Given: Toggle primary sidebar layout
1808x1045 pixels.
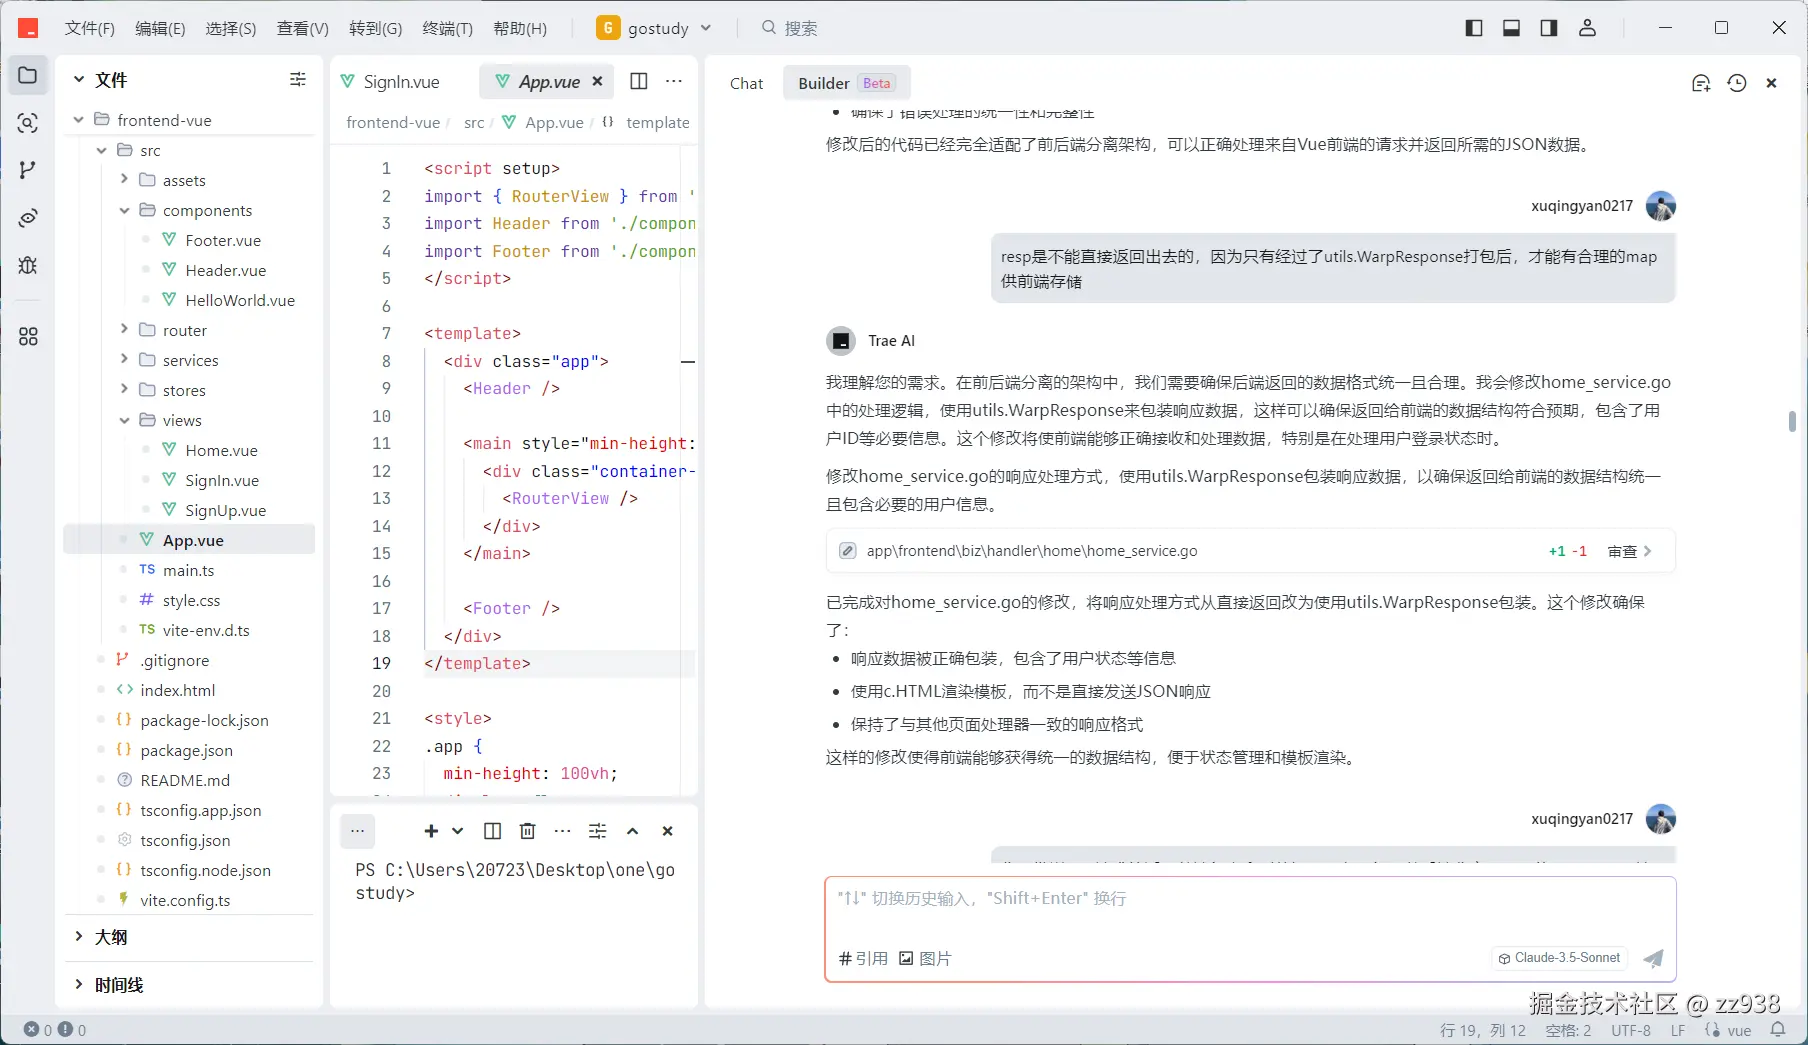Looking at the screenshot, I should point(1474,28).
